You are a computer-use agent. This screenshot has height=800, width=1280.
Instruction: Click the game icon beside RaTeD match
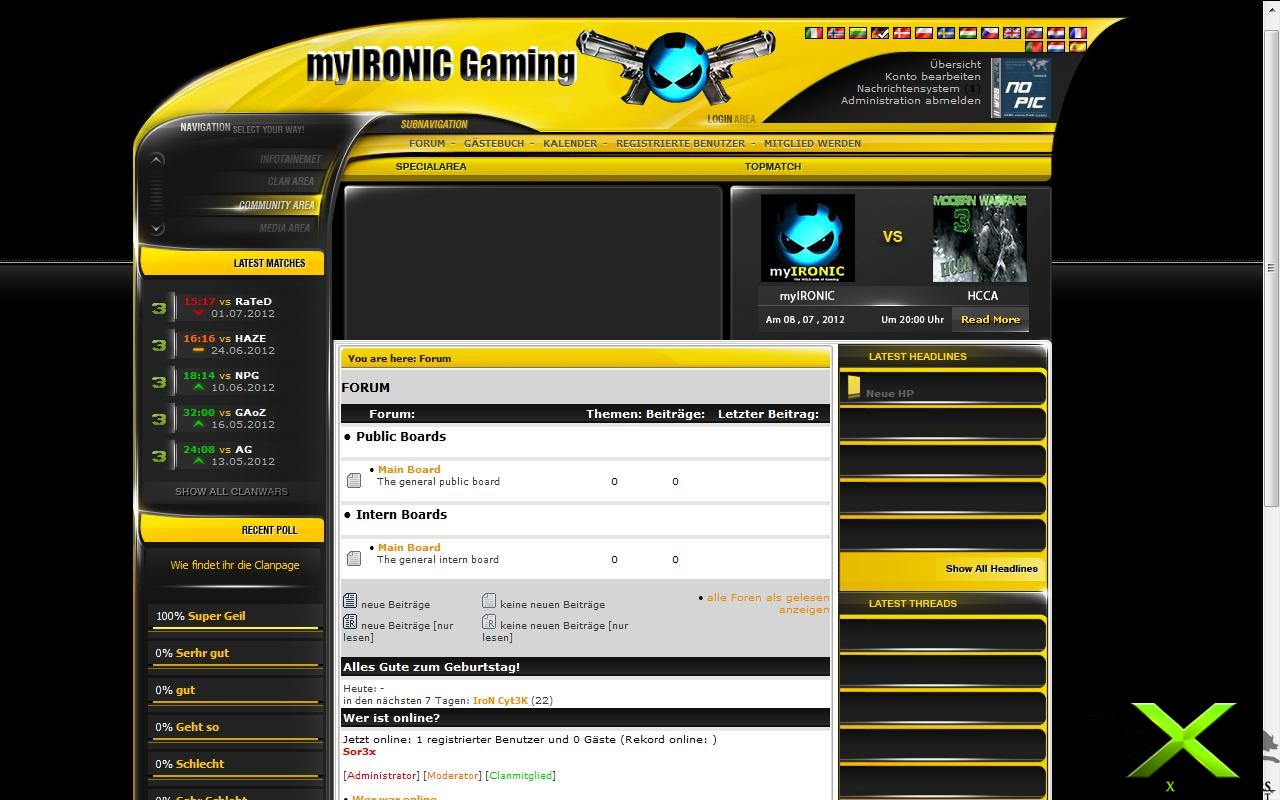158,308
